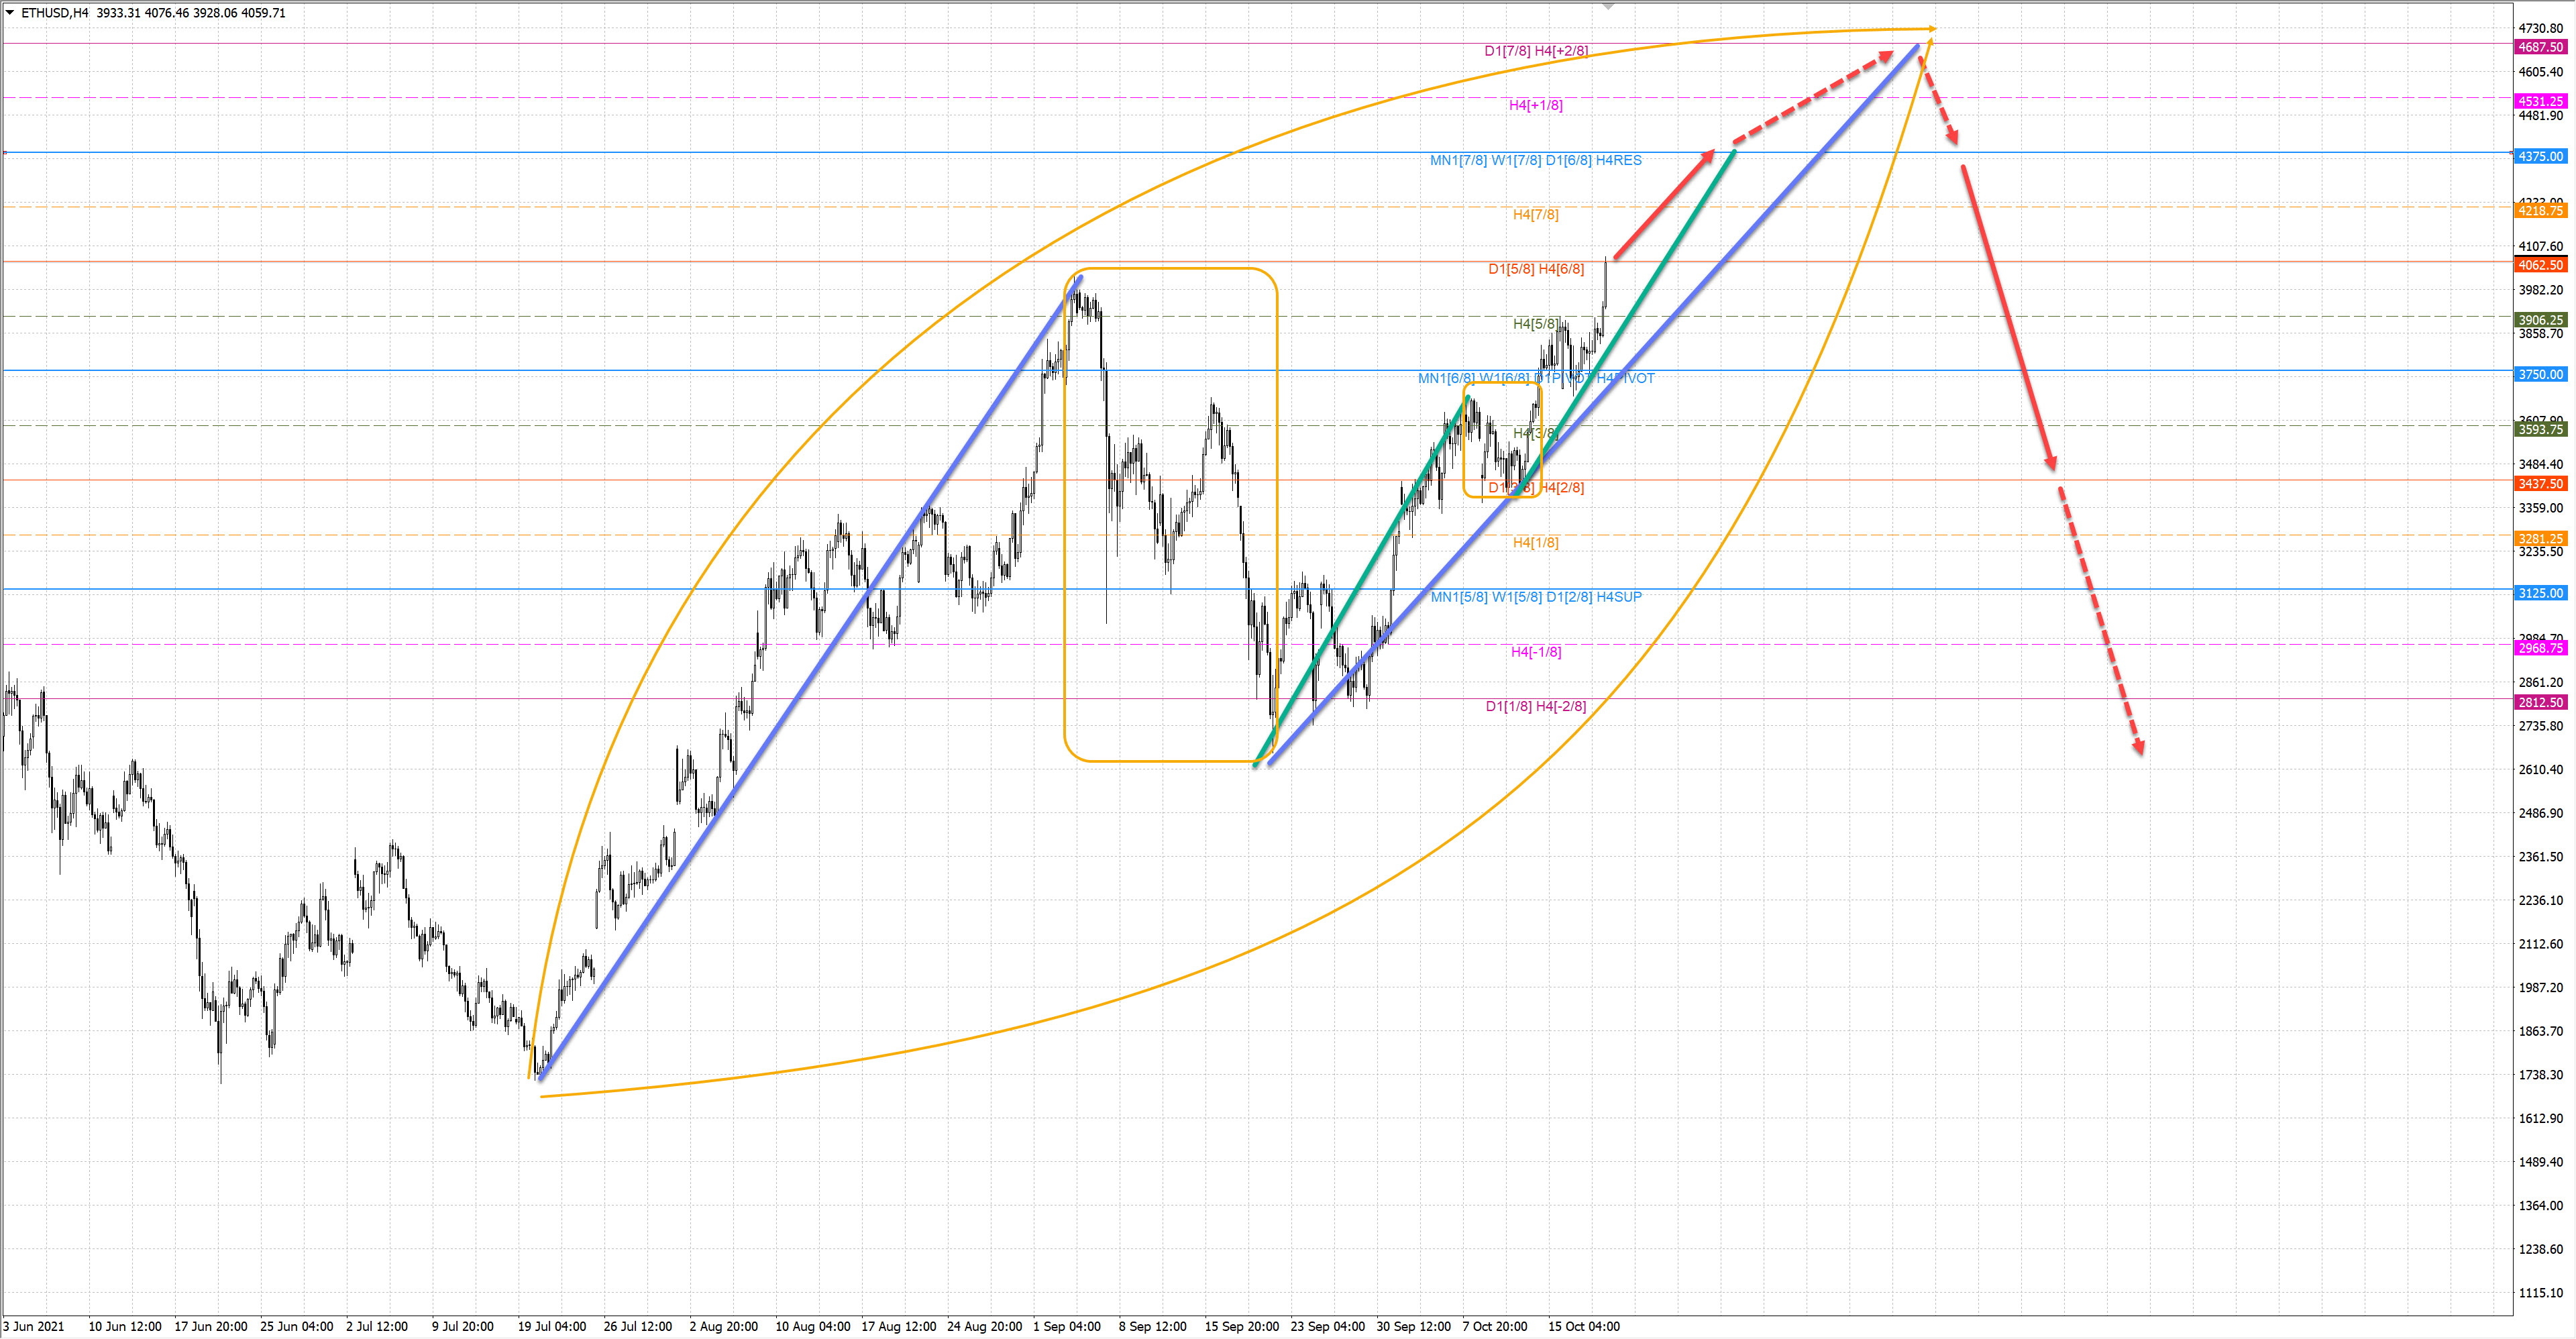Image resolution: width=2576 pixels, height=1339 pixels.
Task: Select the large orange rectangle around the September drop
Action: pyautogui.click(x=1065, y=520)
